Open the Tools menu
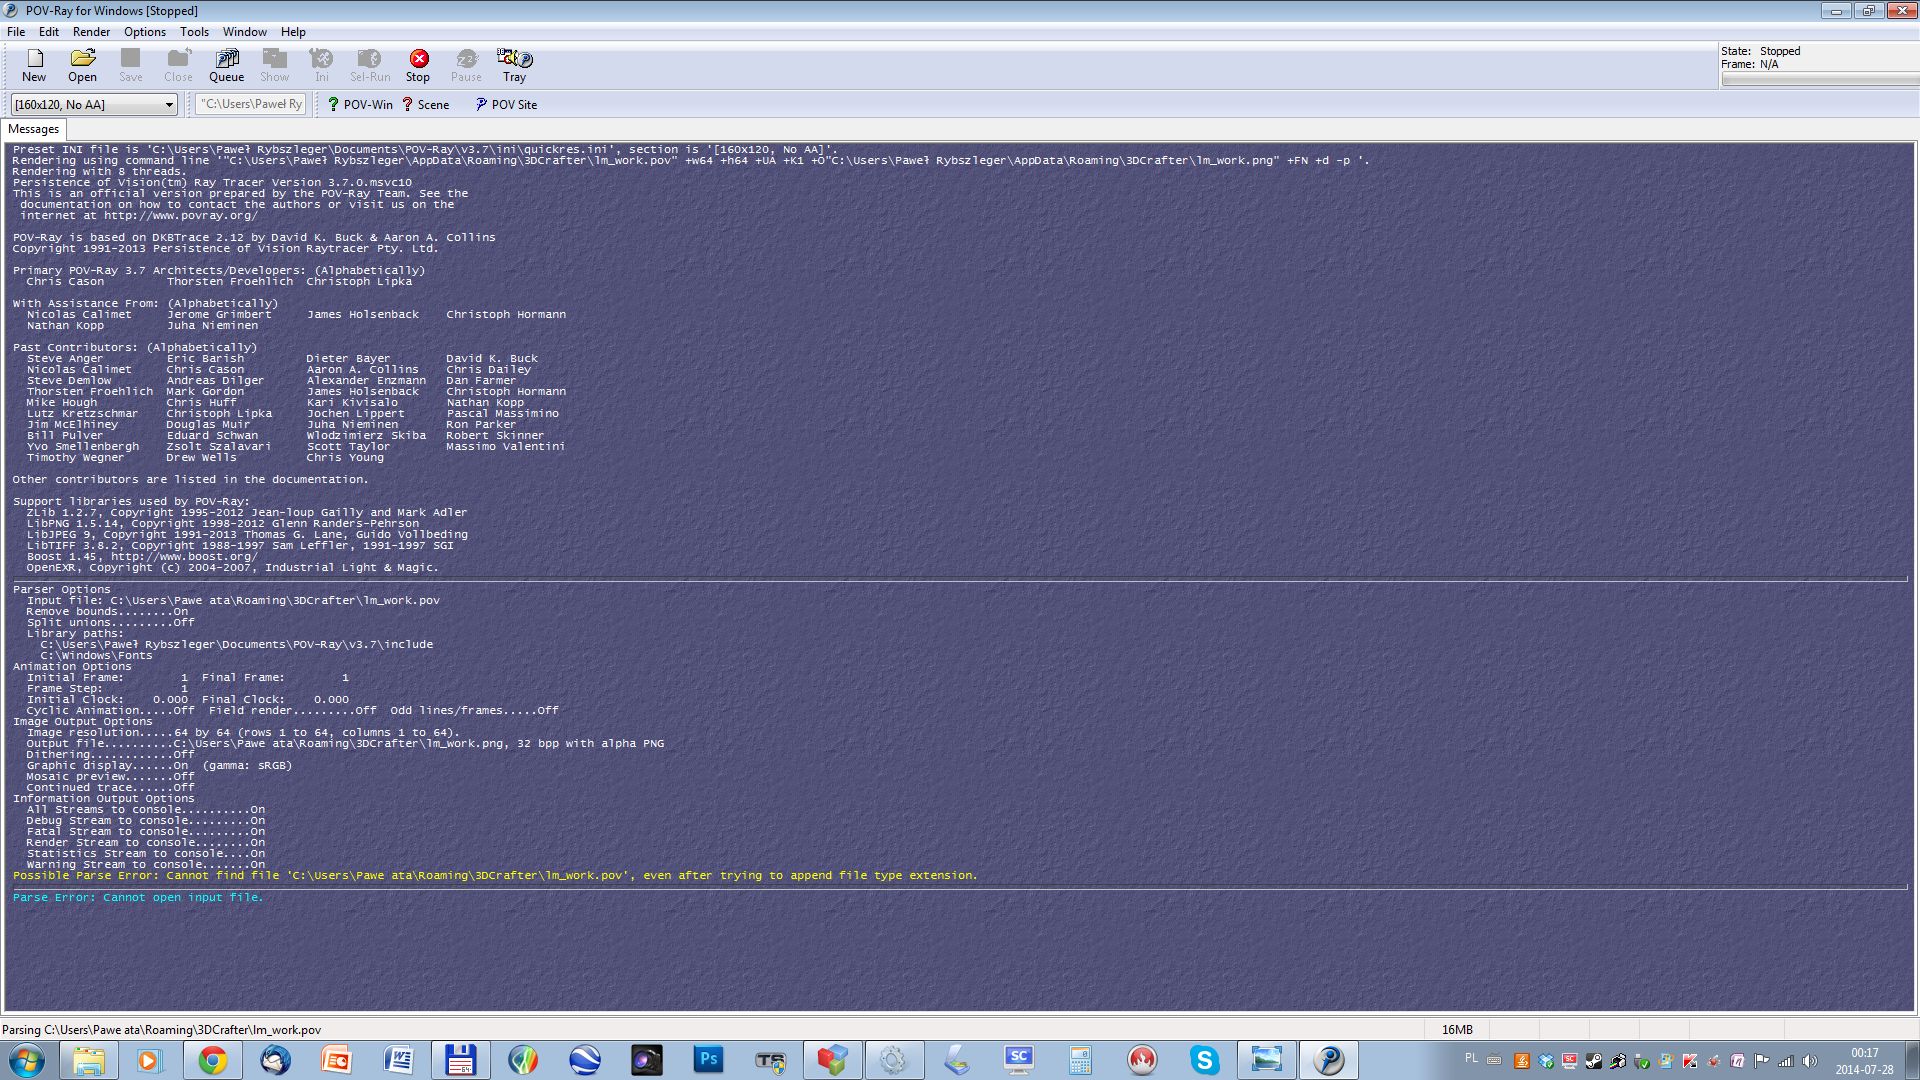The image size is (1920, 1080). [194, 32]
